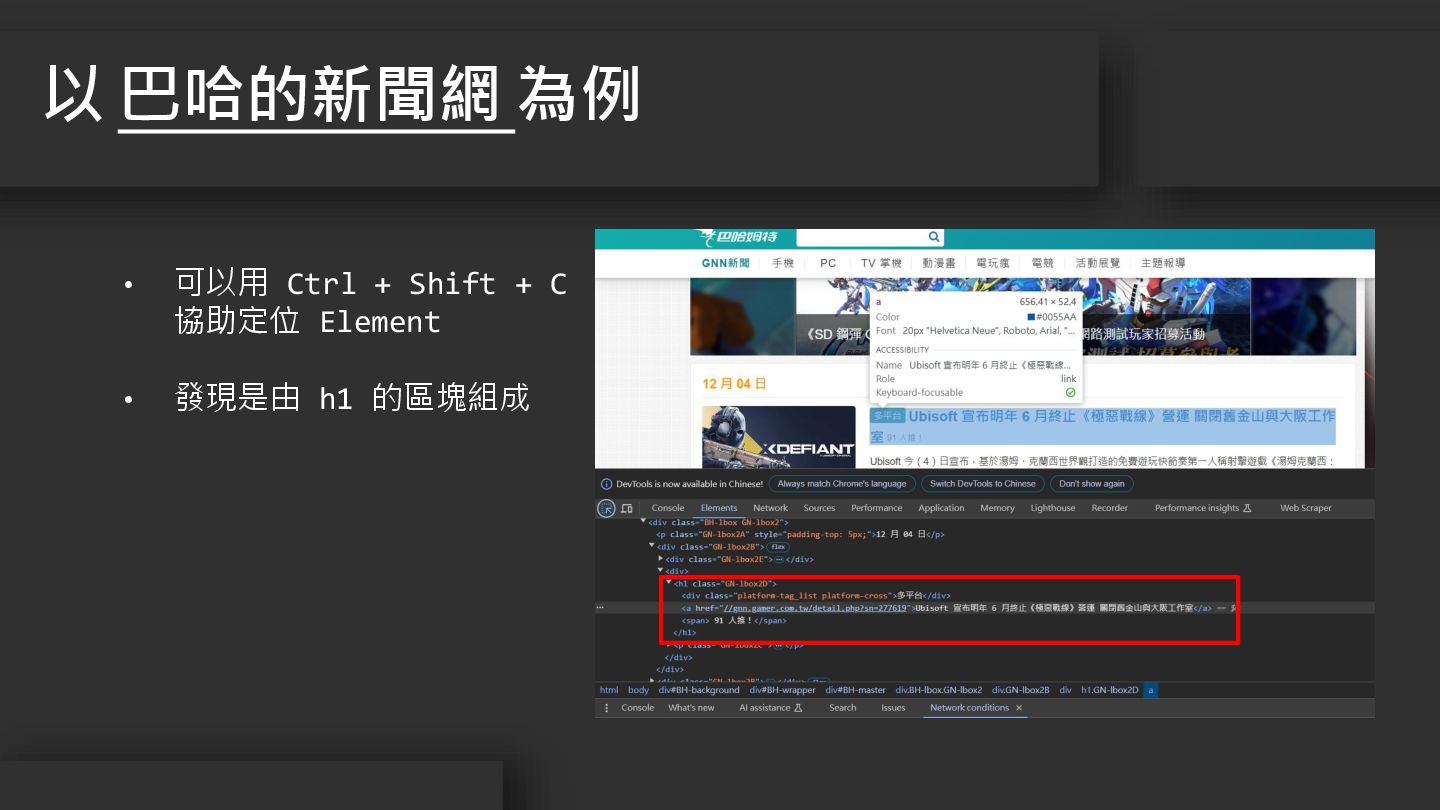Image resolution: width=1440 pixels, height=810 pixels.
Task: Click the info icon in DevTools language banner
Action: [606, 484]
